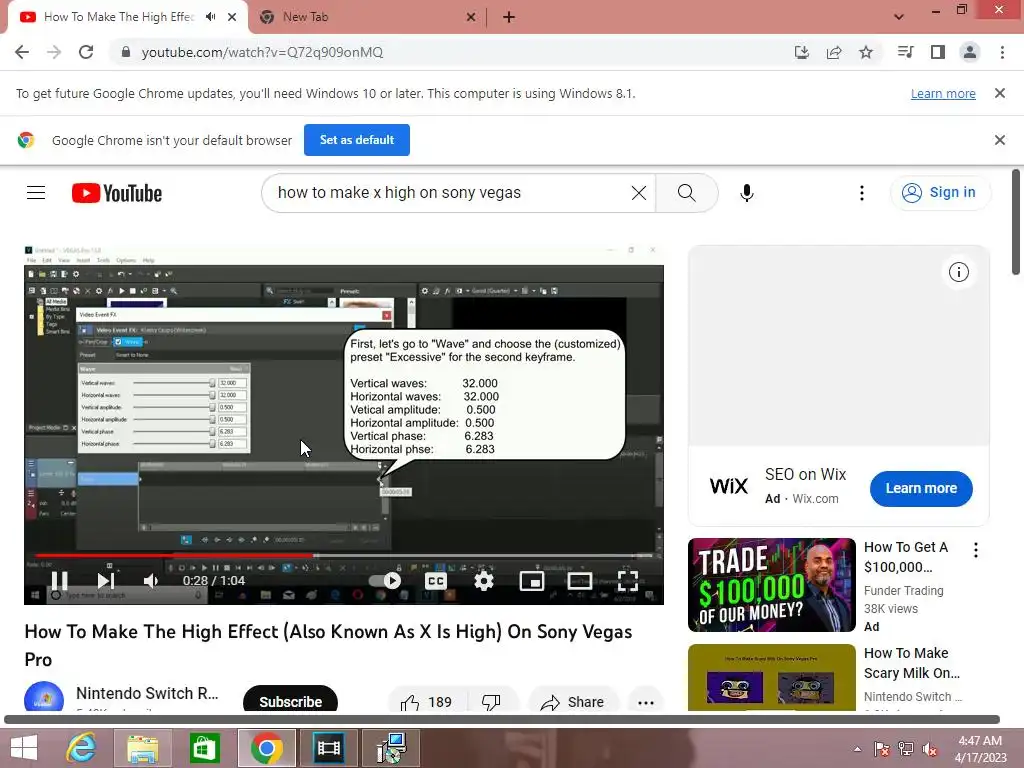Image resolution: width=1024 pixels, height=768 pixels.
Task: Subscribe to the channel
Action: click(290, 700)
